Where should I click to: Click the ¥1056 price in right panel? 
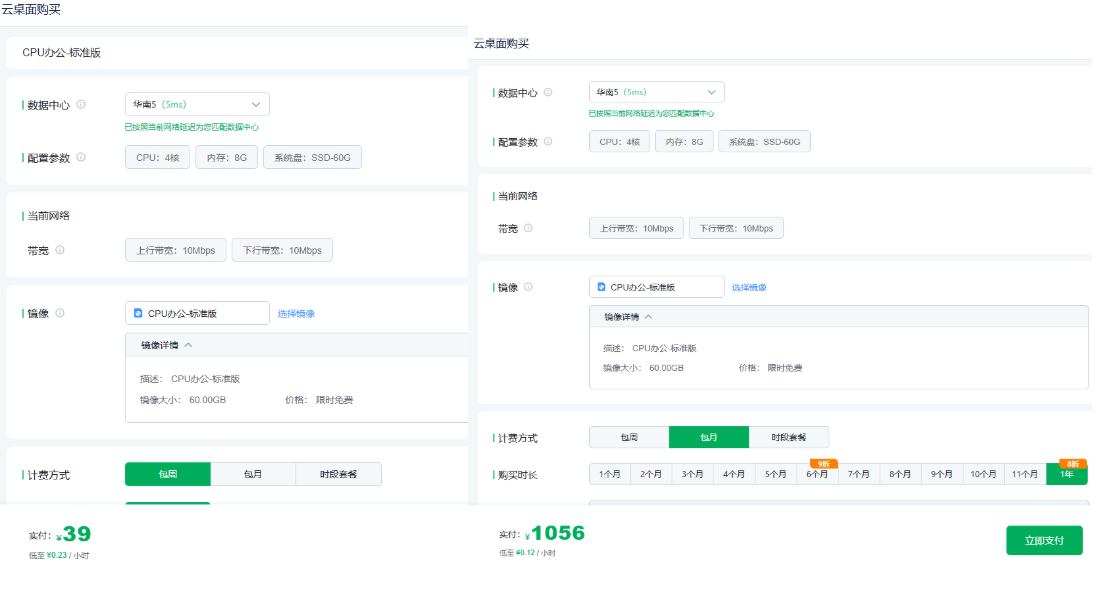(554, 533)
